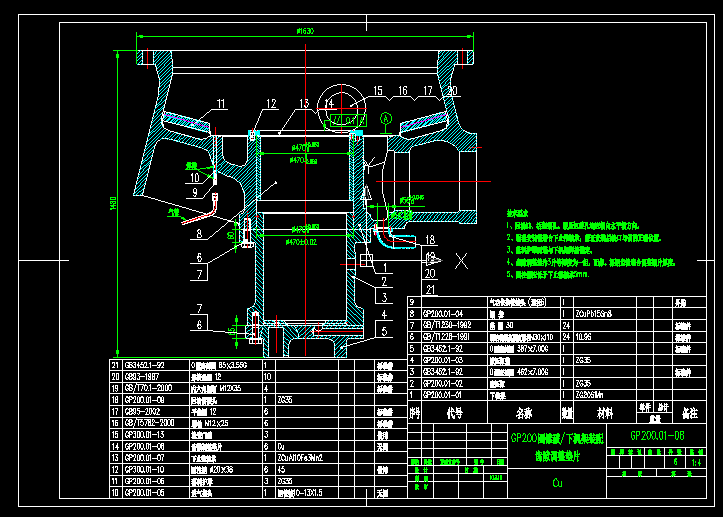Click code 'GB/T70.1-2000' in row 19

click(x=148, y=388)
